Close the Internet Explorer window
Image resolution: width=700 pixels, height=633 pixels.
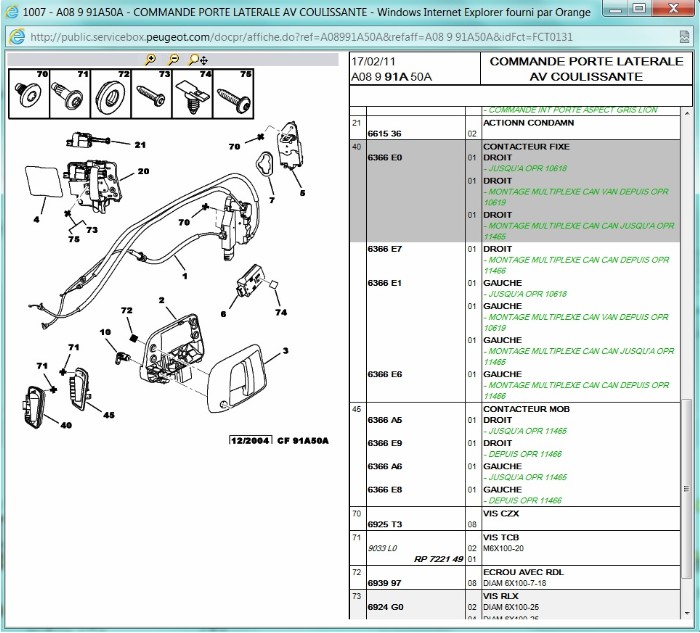[673, 8]
